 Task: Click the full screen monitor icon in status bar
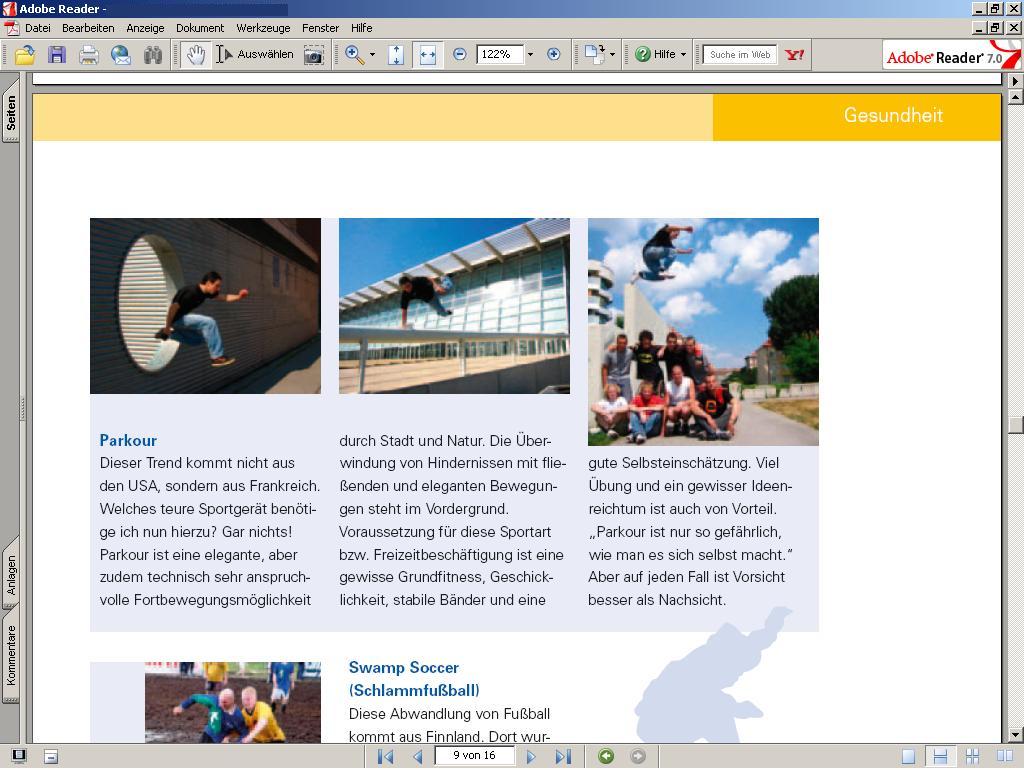point(19,756)
